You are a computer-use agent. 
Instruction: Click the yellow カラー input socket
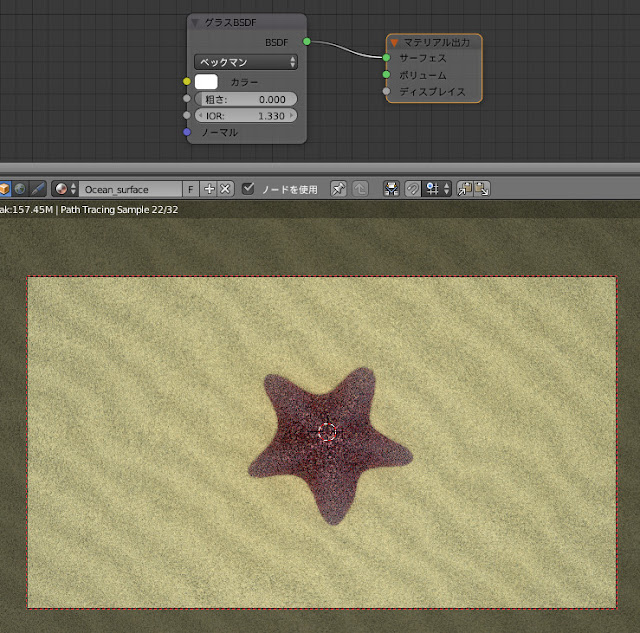[187, 82]
